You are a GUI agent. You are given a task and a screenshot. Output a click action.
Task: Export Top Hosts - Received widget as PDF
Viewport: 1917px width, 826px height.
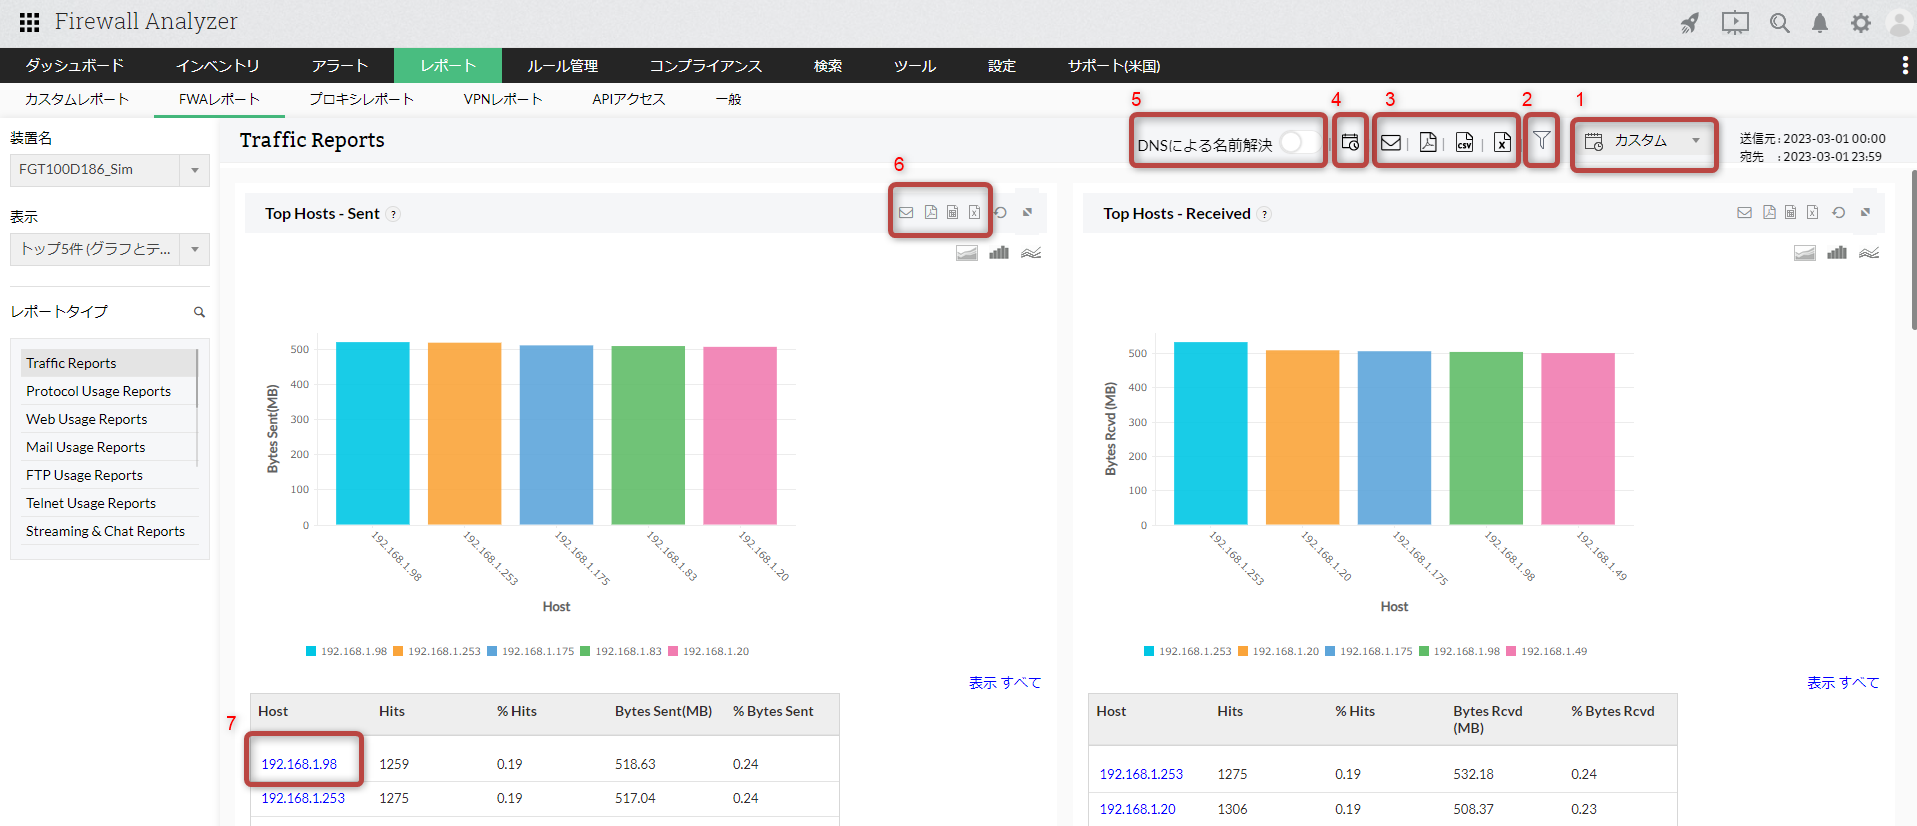1769,212
